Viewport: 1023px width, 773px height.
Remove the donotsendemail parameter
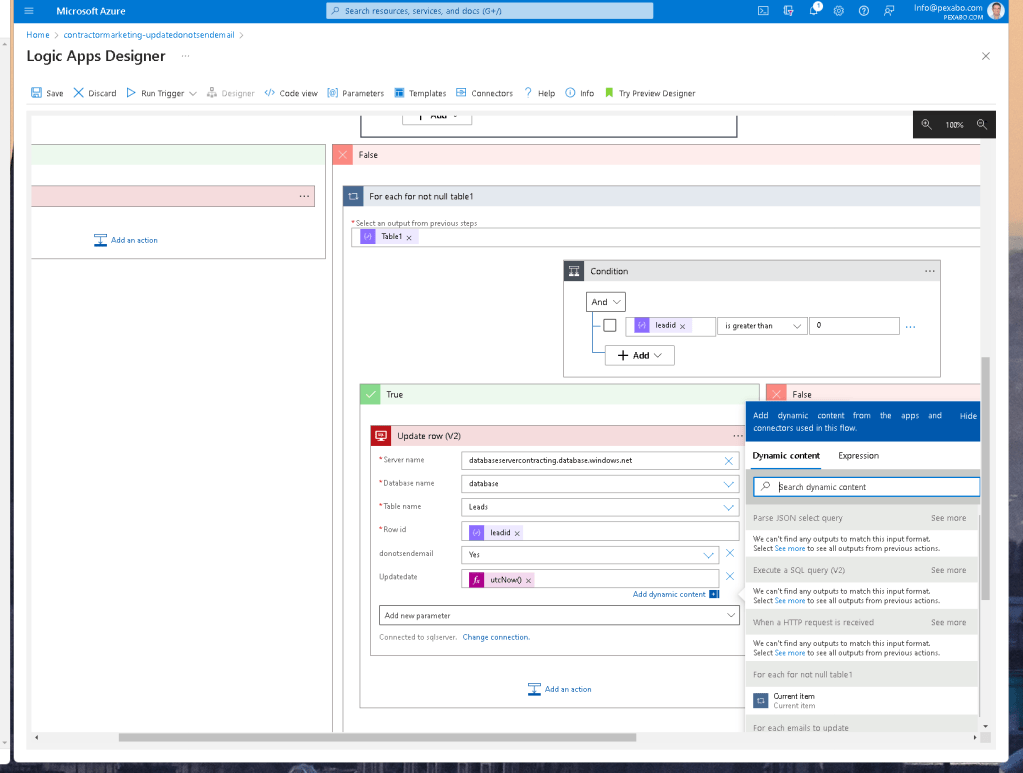point(730,553)
